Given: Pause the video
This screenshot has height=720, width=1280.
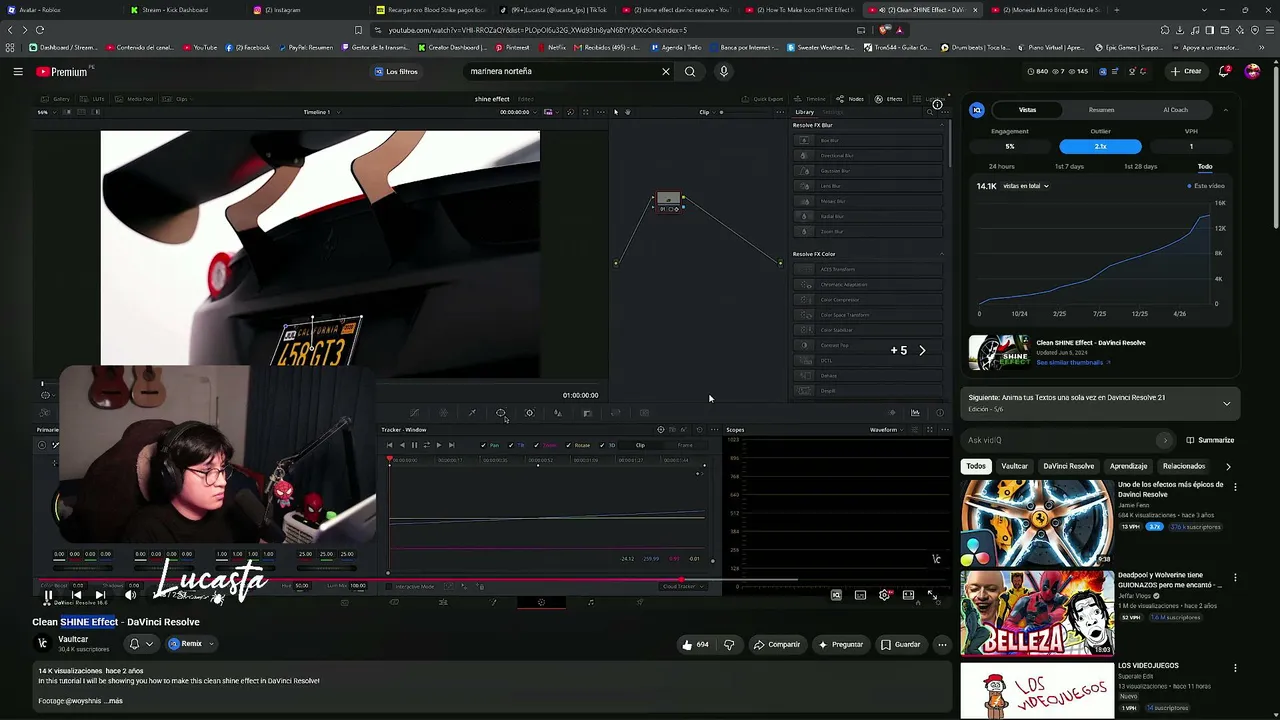Looking at the screenshot, I should pos(48,595).
